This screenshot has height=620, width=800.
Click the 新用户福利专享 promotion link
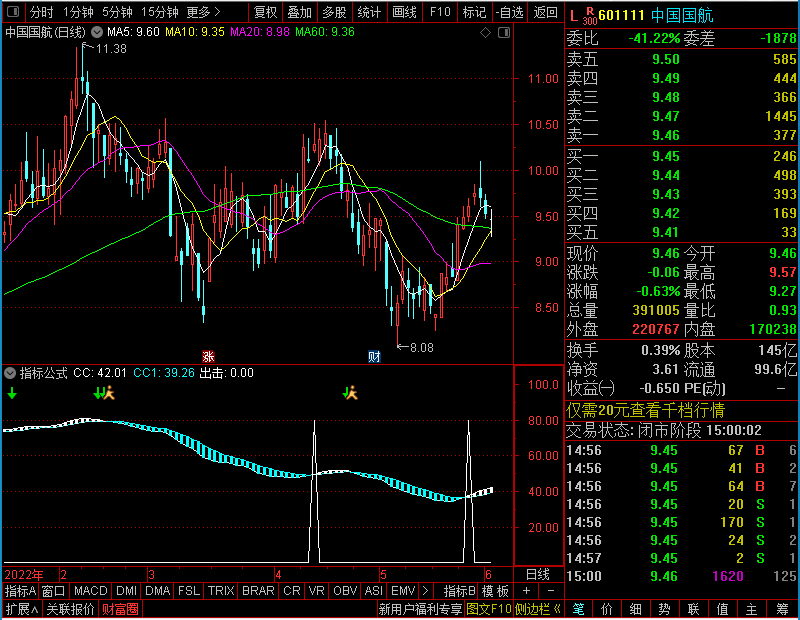(x=420, y=609)
